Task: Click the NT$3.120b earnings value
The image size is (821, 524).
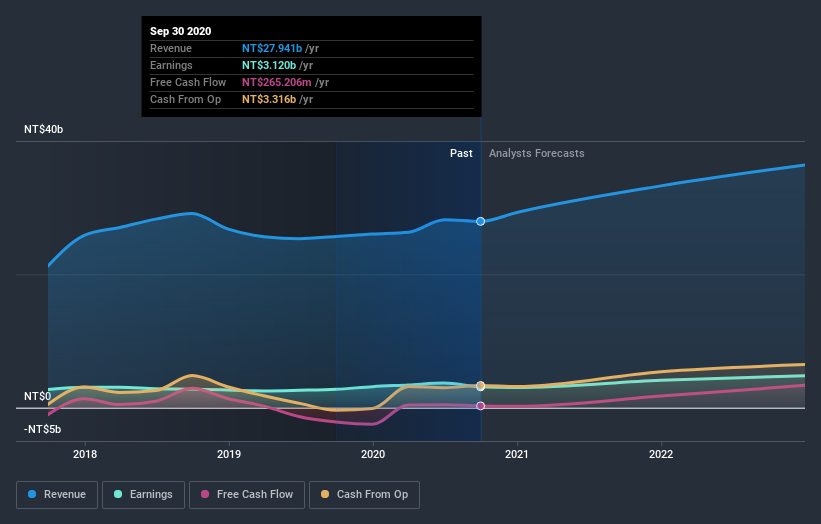Action: [x=269, y=65]
